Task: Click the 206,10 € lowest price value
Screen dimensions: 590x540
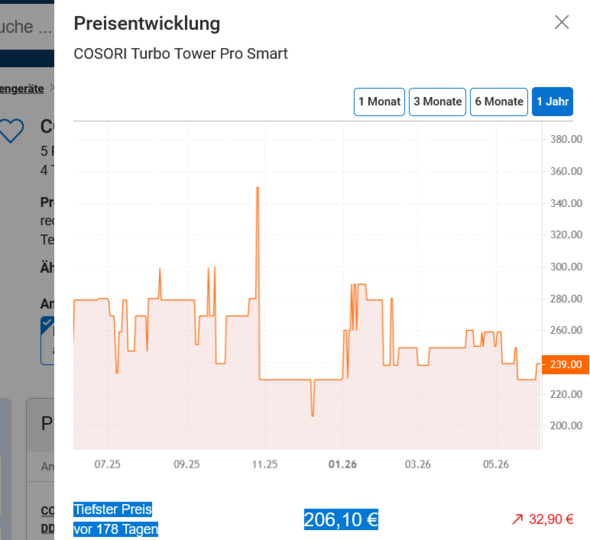Action: 341,520
